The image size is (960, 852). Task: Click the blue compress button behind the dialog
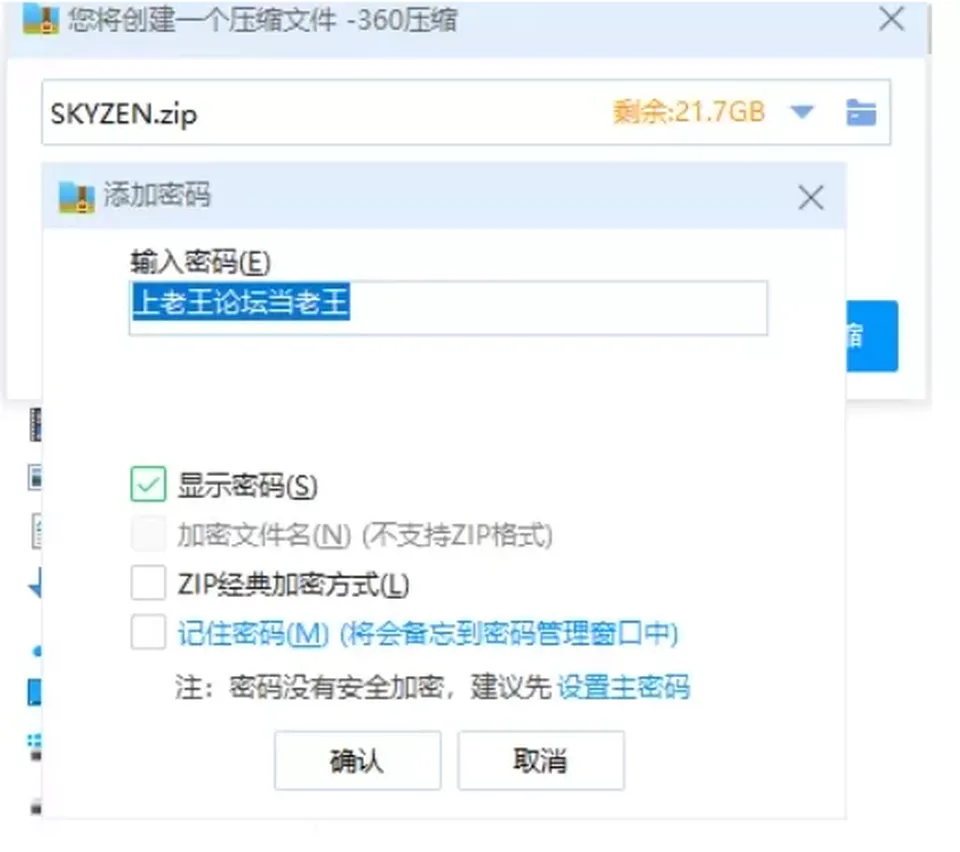[872, 336]
